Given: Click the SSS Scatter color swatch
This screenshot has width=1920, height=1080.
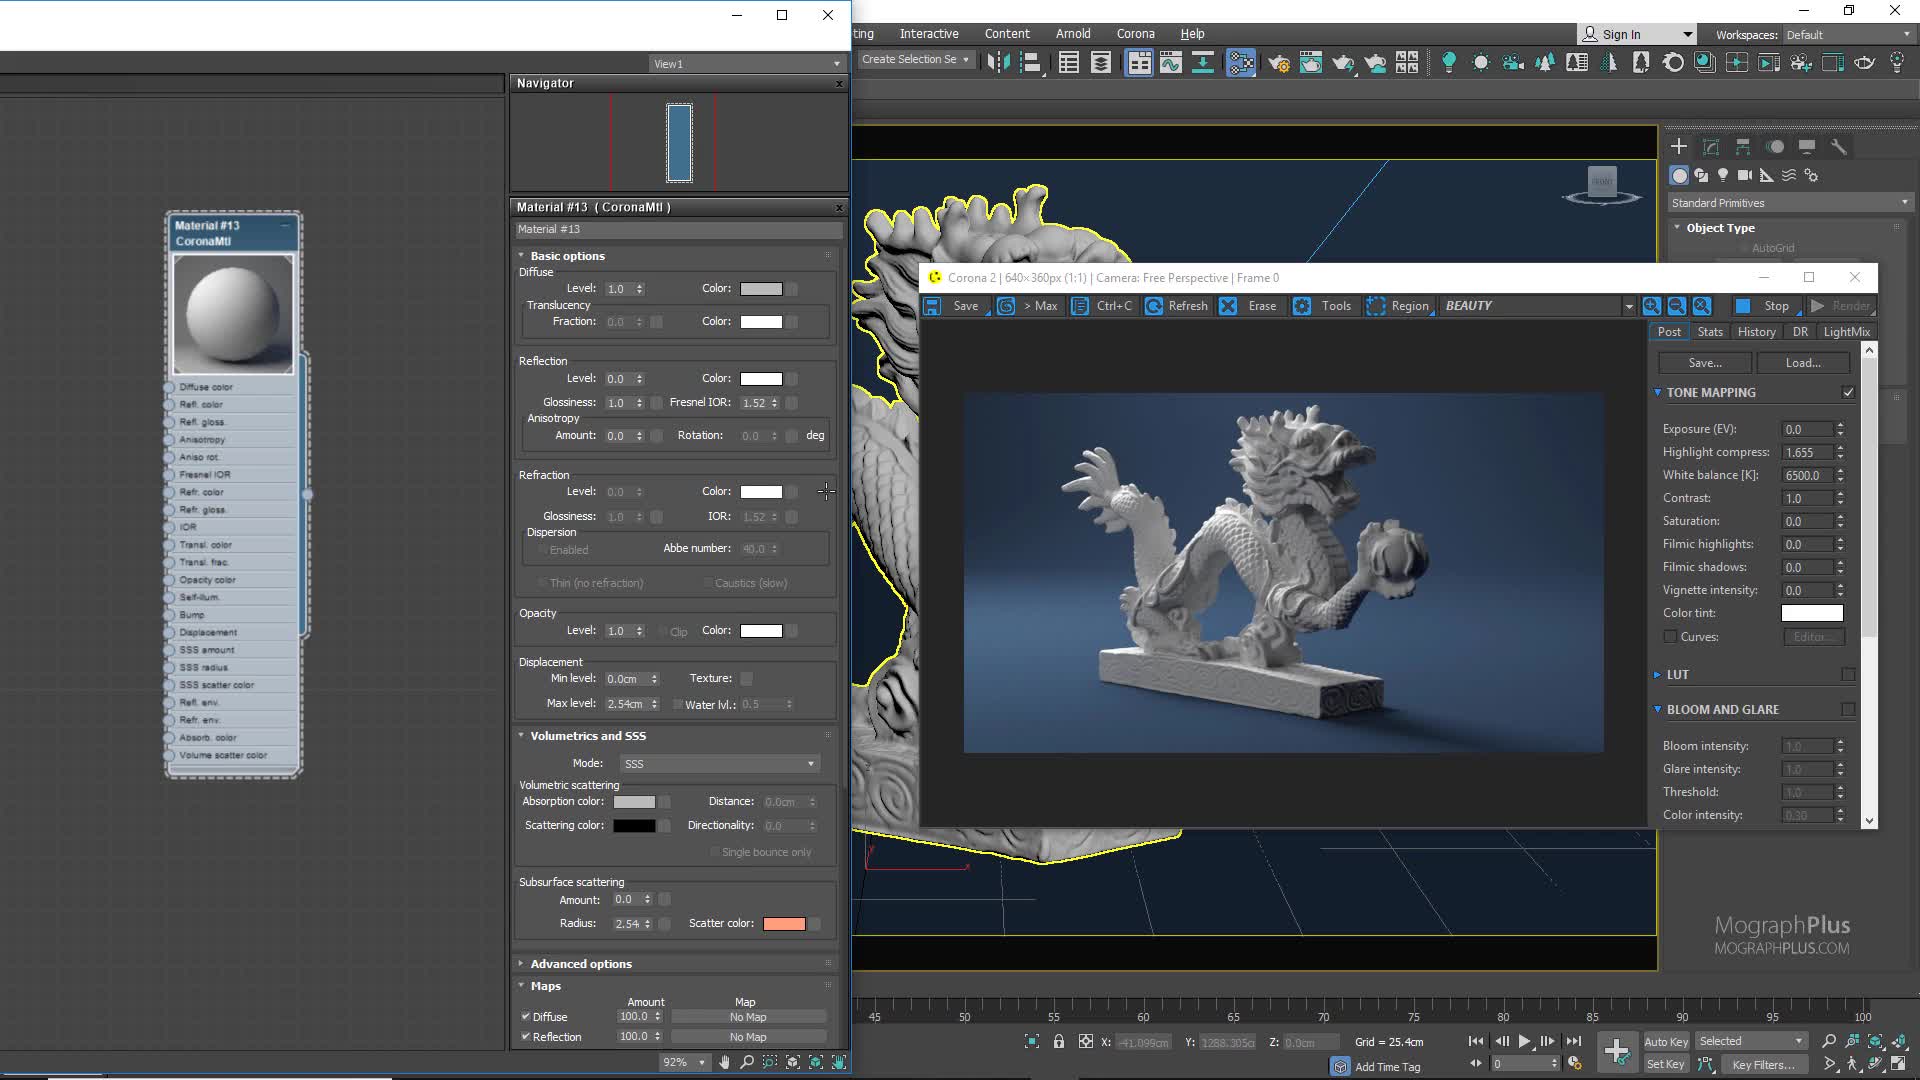Looking at the screenshot, I should 784,924.
